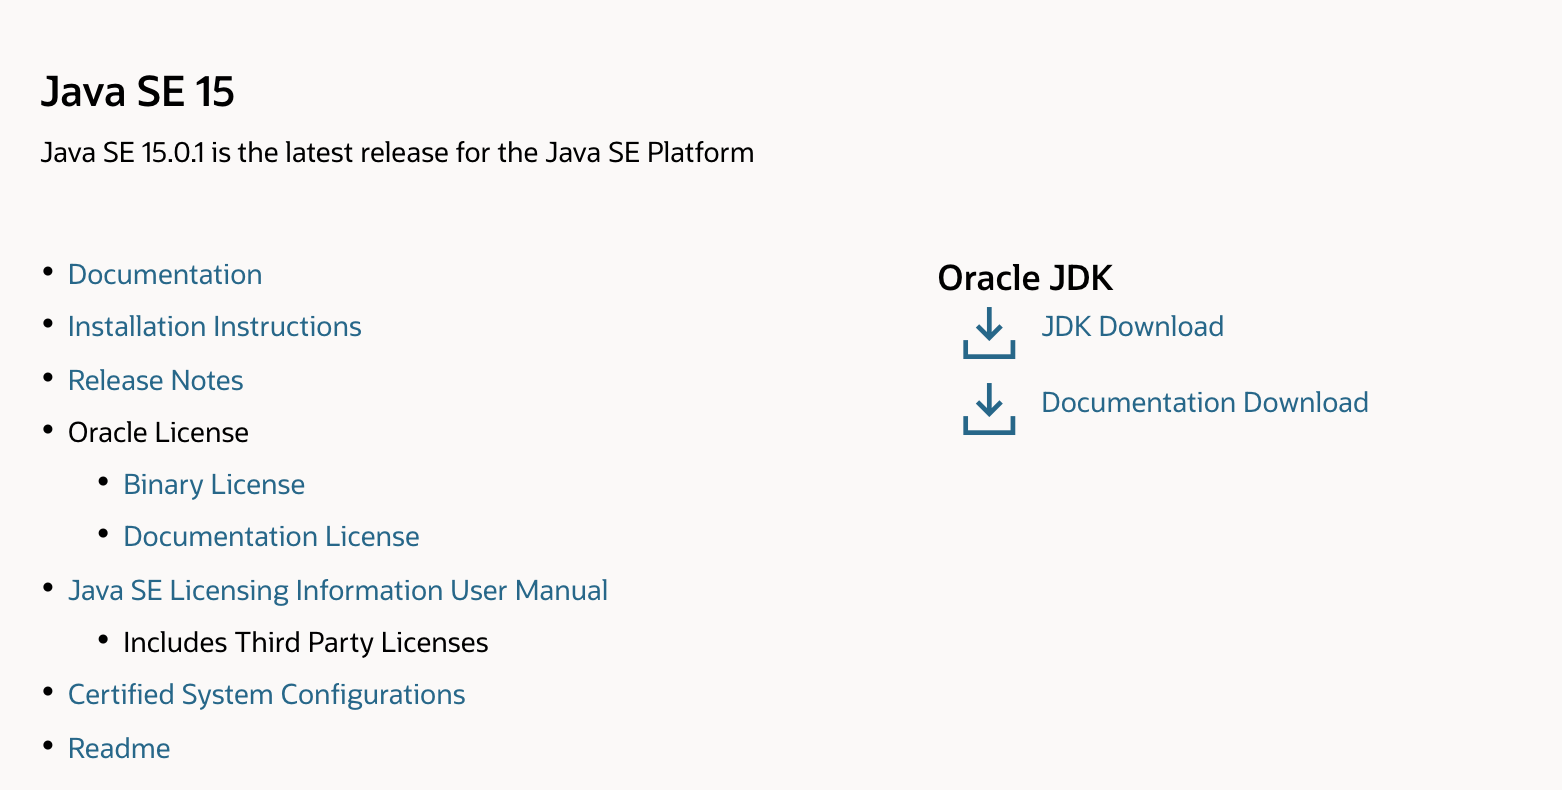
Task: Click the JDK Download link
Action: [1133, 327]
